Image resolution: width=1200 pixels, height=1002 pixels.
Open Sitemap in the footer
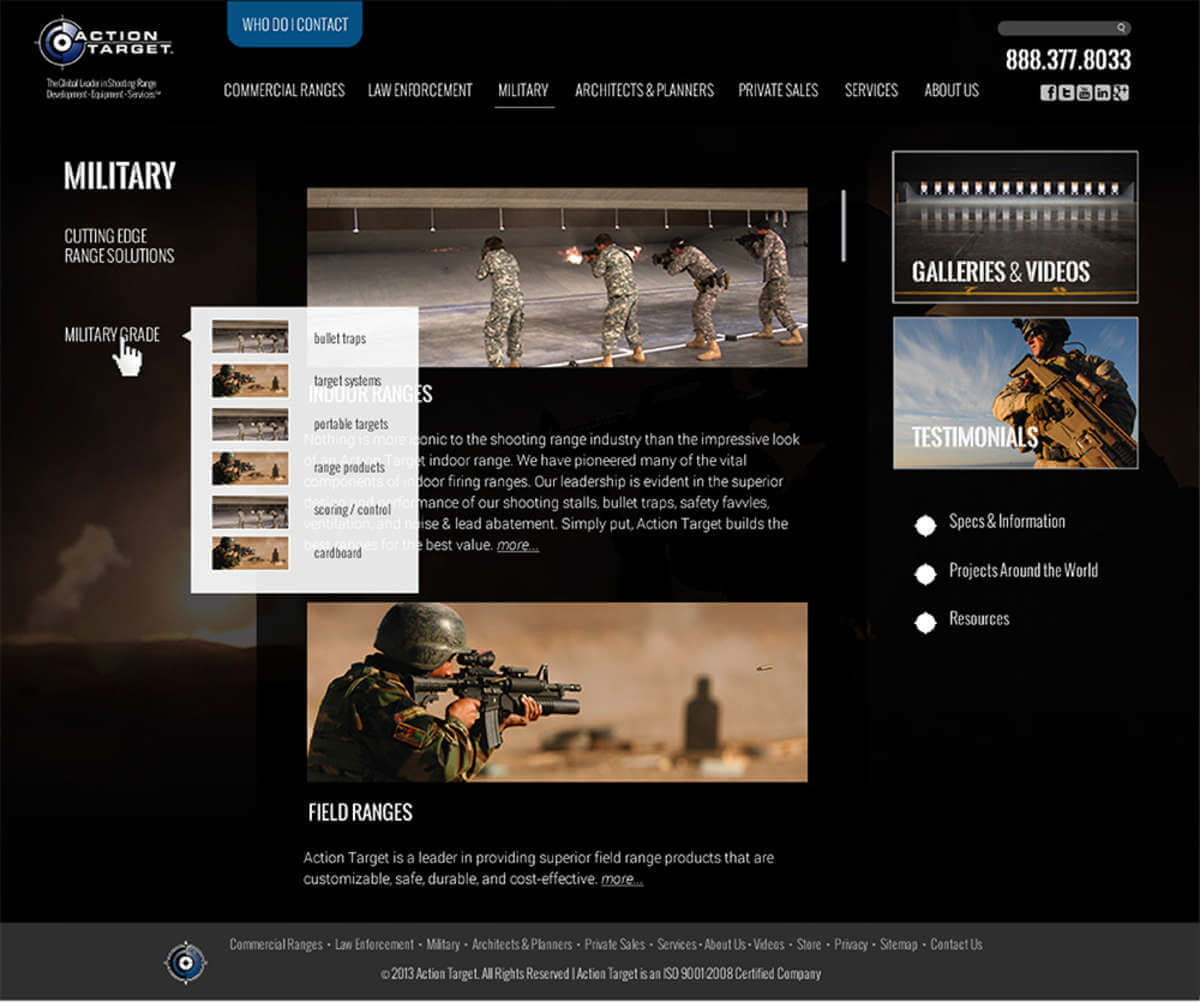[x=899, y=944]
